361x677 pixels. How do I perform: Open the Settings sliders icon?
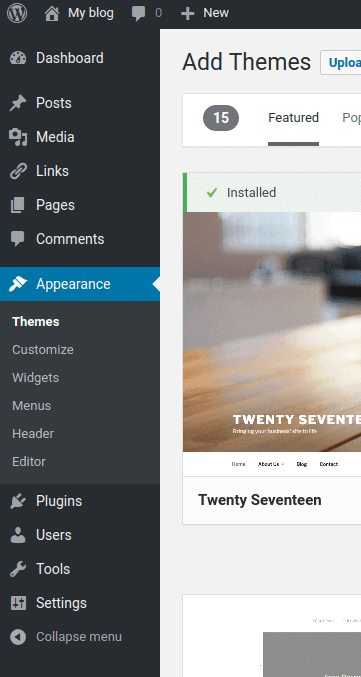[18, 603]
